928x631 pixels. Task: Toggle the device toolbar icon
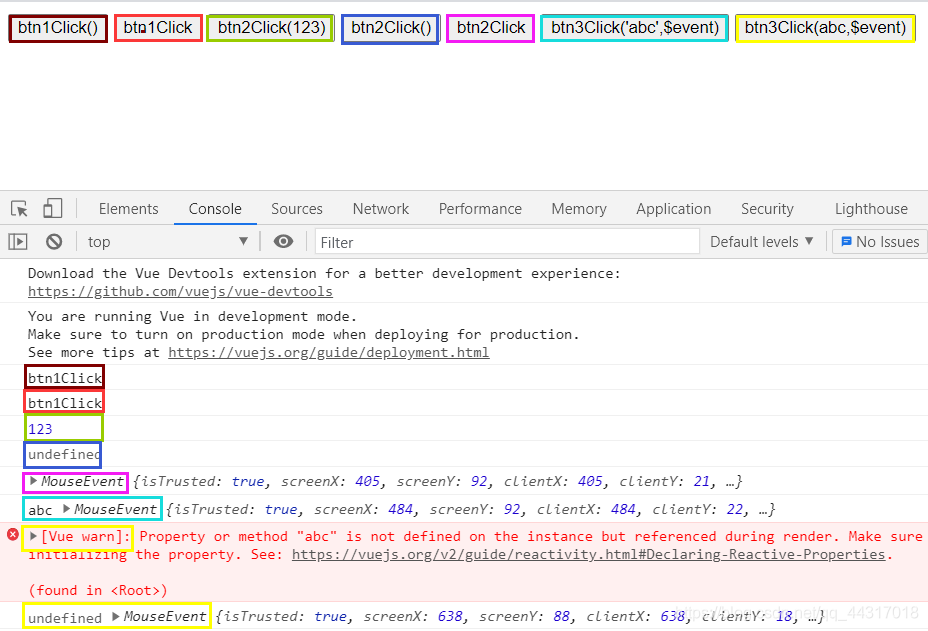(53, 209)
